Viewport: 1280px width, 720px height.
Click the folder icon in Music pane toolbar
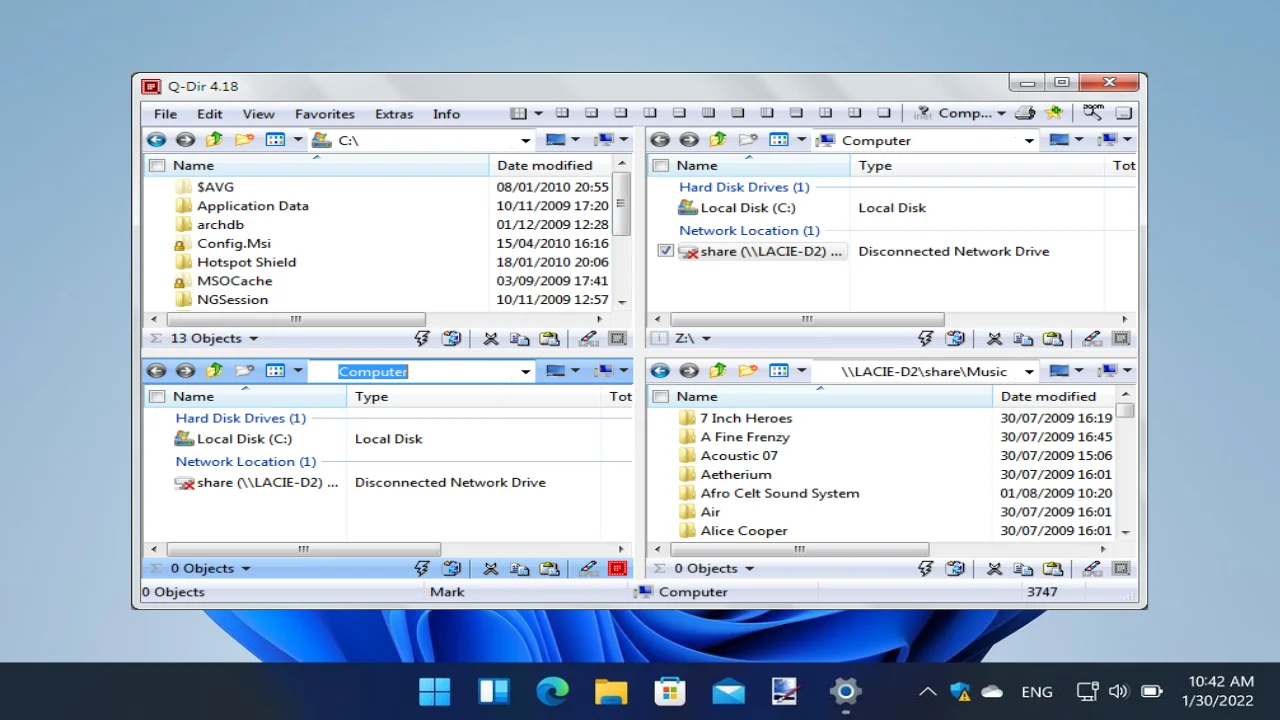[747, 371]
